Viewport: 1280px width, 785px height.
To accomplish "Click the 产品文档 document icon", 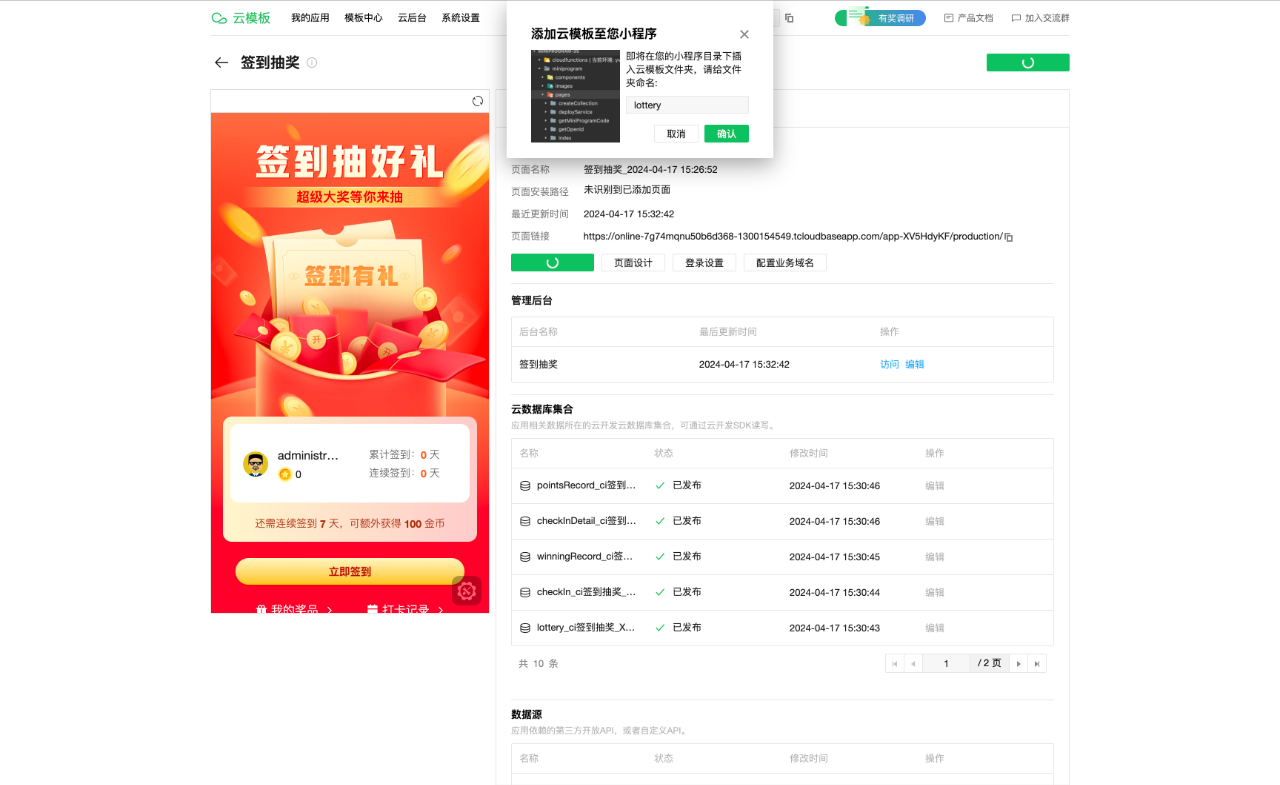I will [949, 18].
